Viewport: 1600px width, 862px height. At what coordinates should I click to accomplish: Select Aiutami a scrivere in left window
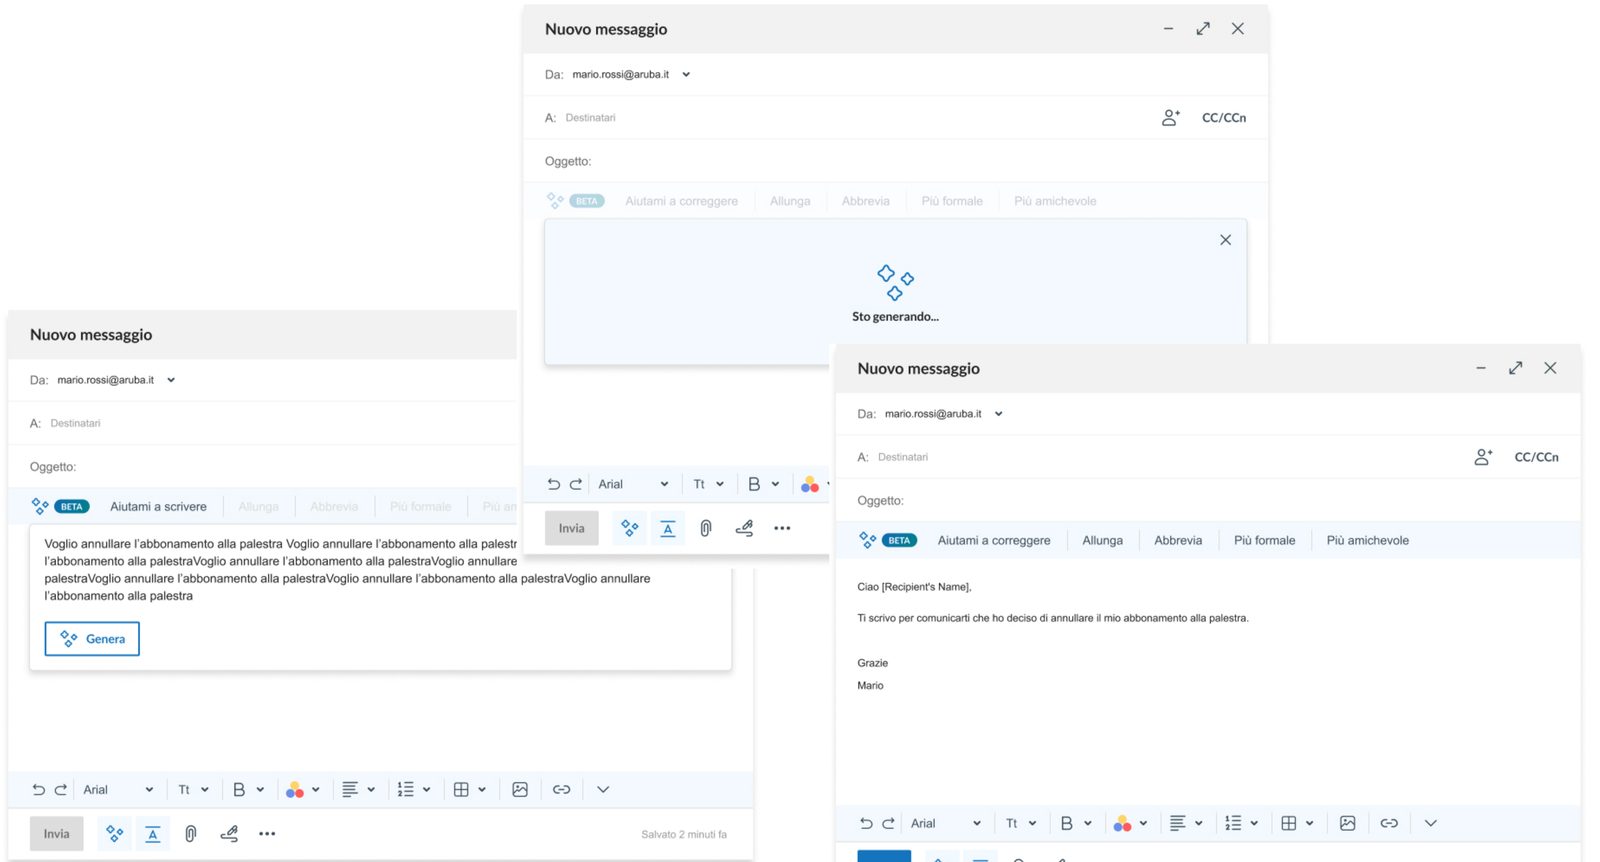click(158, 507)
